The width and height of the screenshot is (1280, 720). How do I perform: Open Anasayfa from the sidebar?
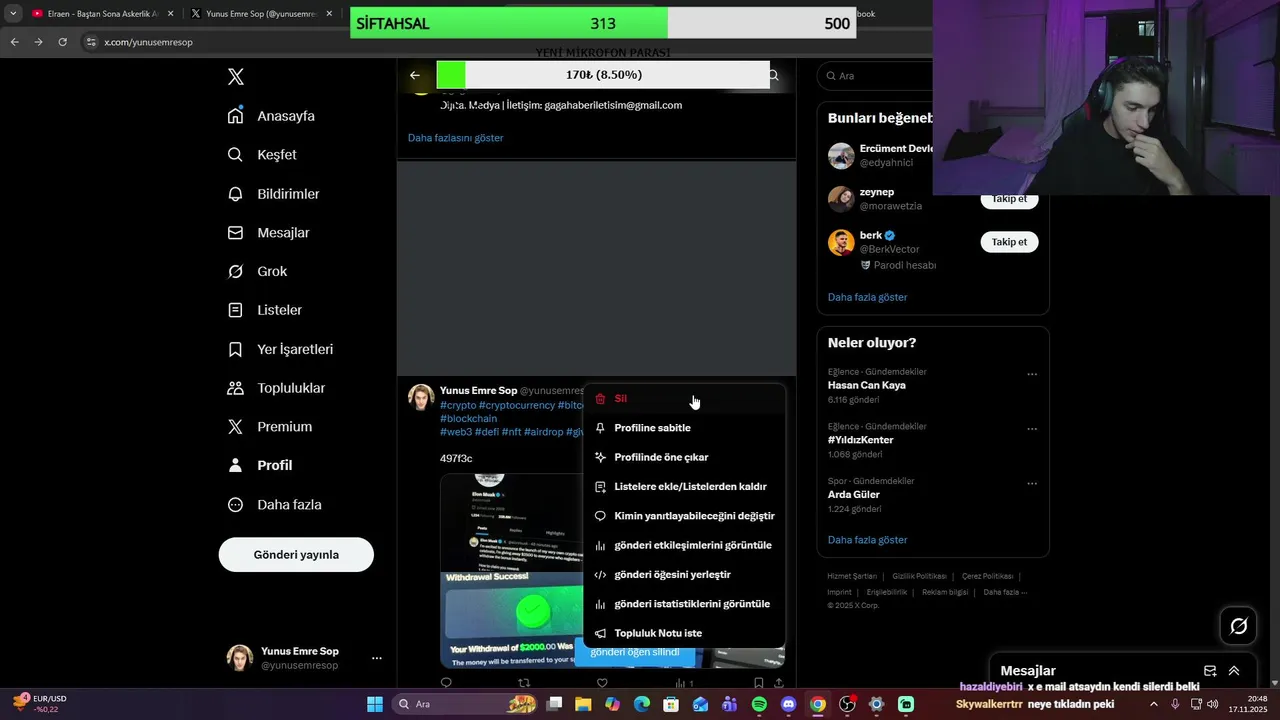tap(271, 116)
